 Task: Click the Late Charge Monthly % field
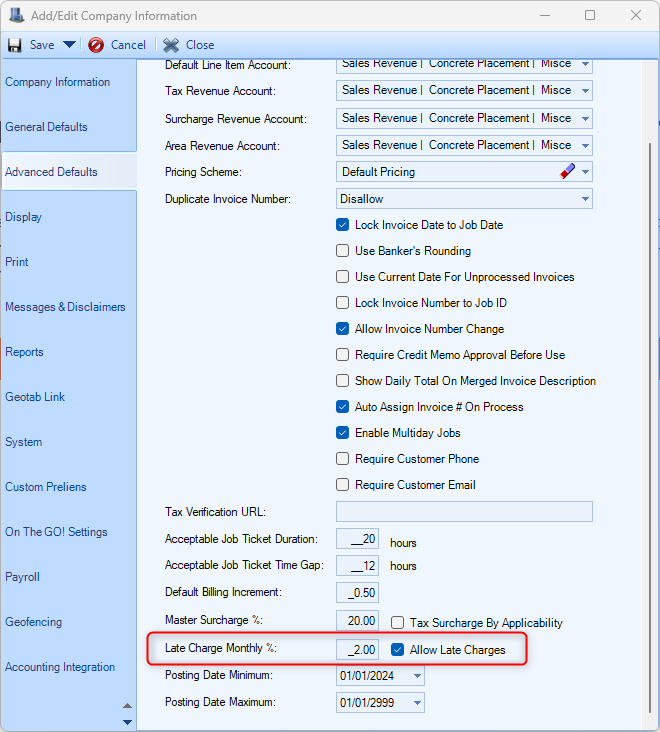(358, 649)
